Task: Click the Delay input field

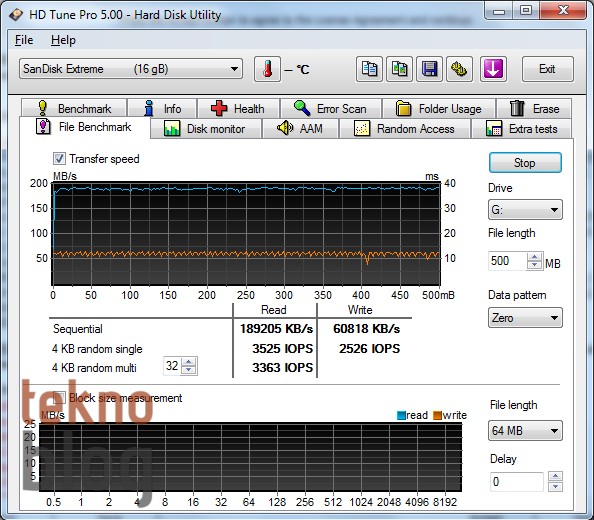Action: (517, 482)
